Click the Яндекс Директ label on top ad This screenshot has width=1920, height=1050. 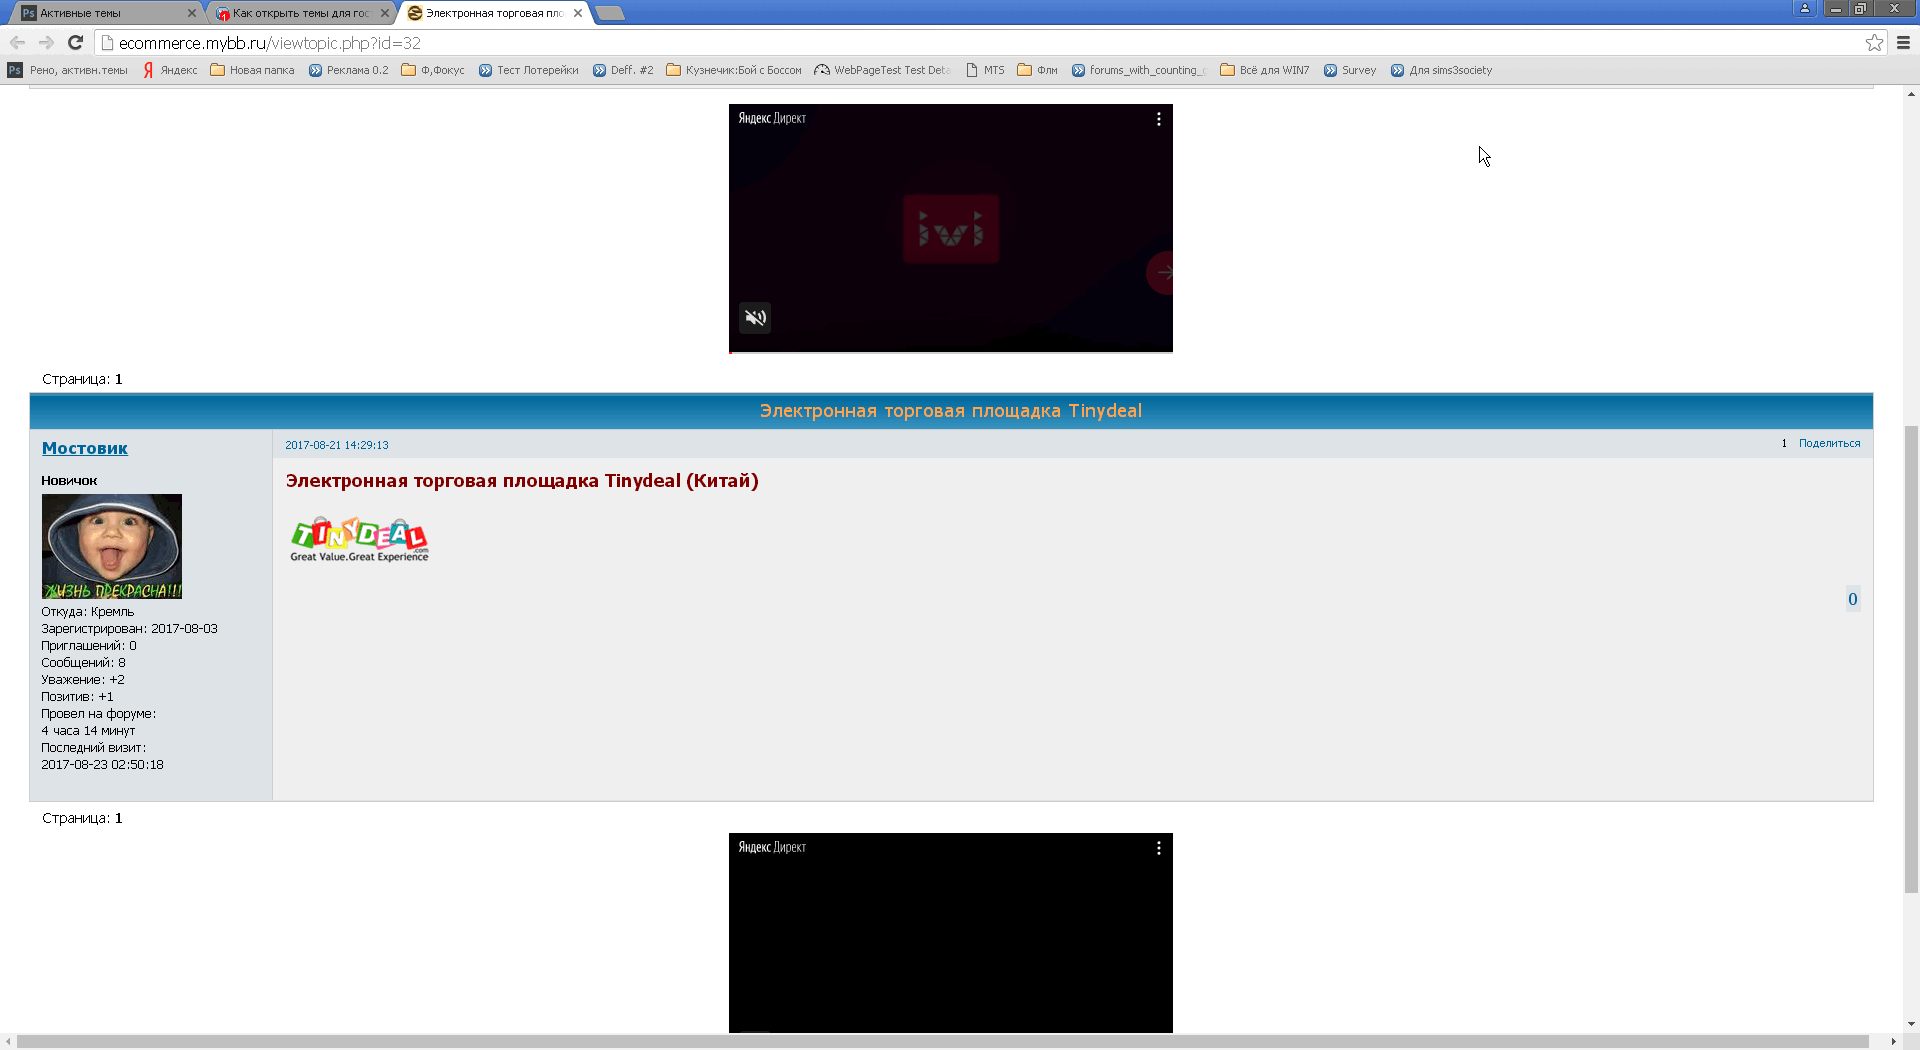772,118
